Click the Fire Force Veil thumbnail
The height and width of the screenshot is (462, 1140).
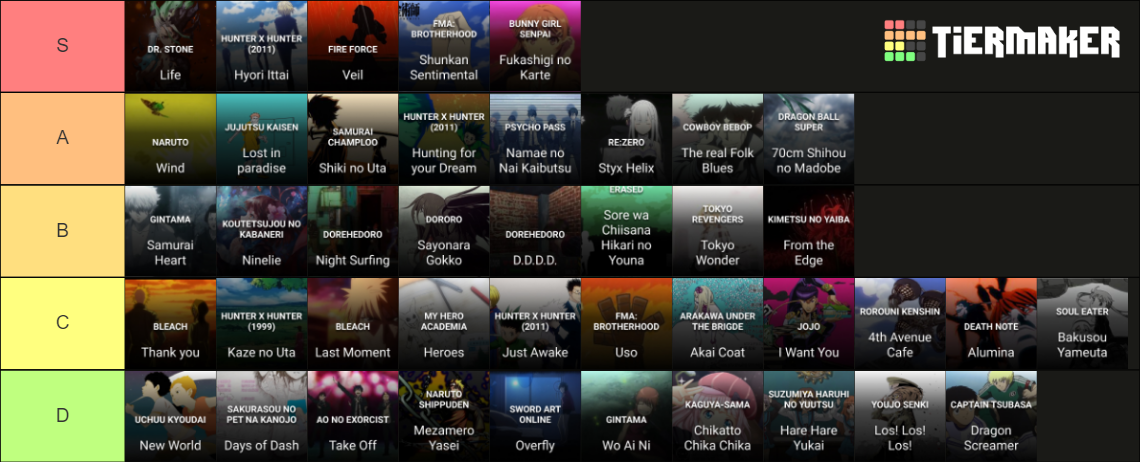pyautogui.click(x=353, y=45)
